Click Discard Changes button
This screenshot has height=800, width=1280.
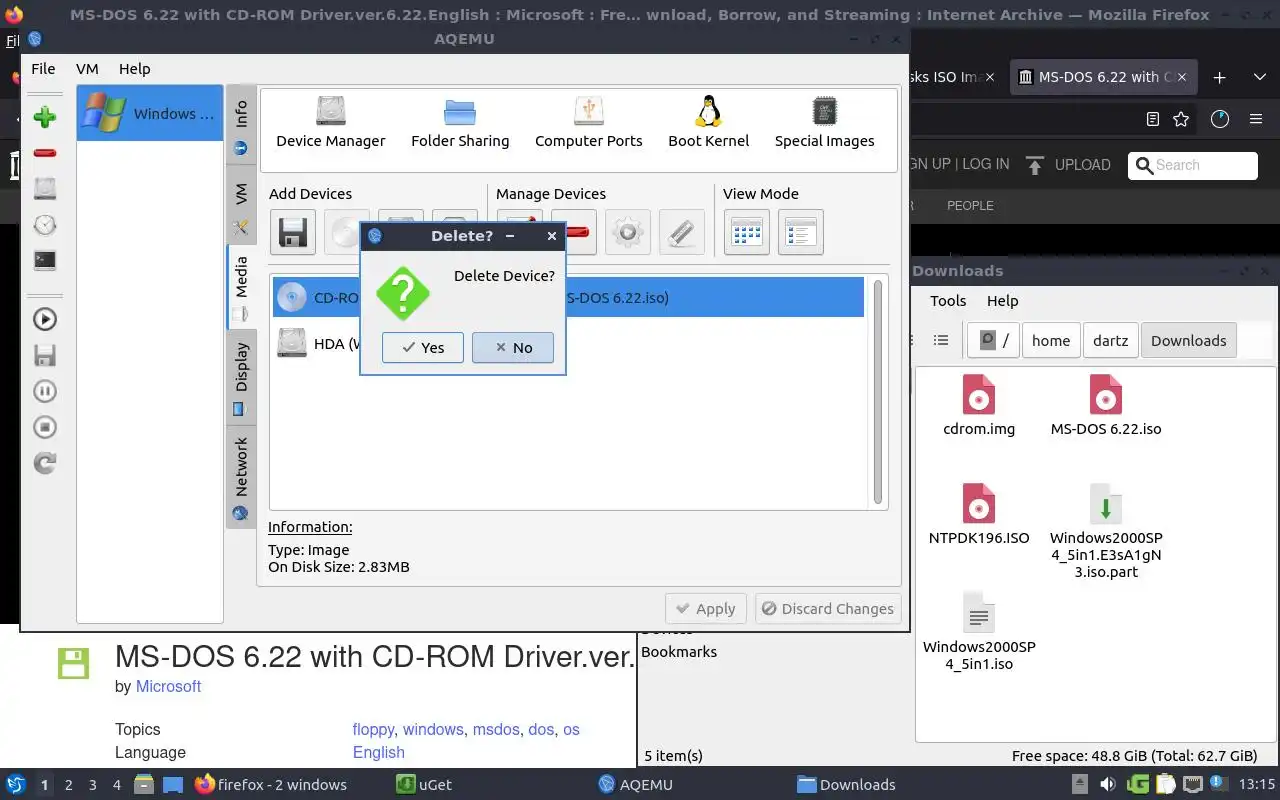click(828, 608)
